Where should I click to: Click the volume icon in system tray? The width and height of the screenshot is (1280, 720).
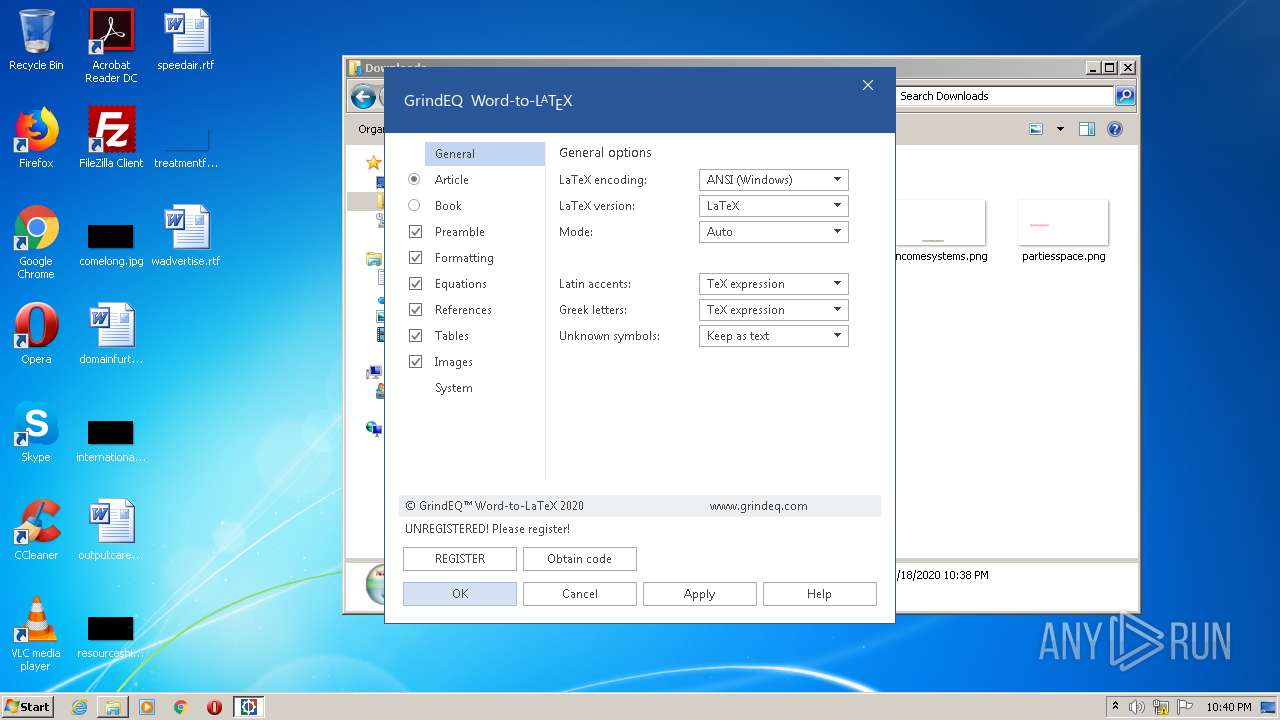1137,707
